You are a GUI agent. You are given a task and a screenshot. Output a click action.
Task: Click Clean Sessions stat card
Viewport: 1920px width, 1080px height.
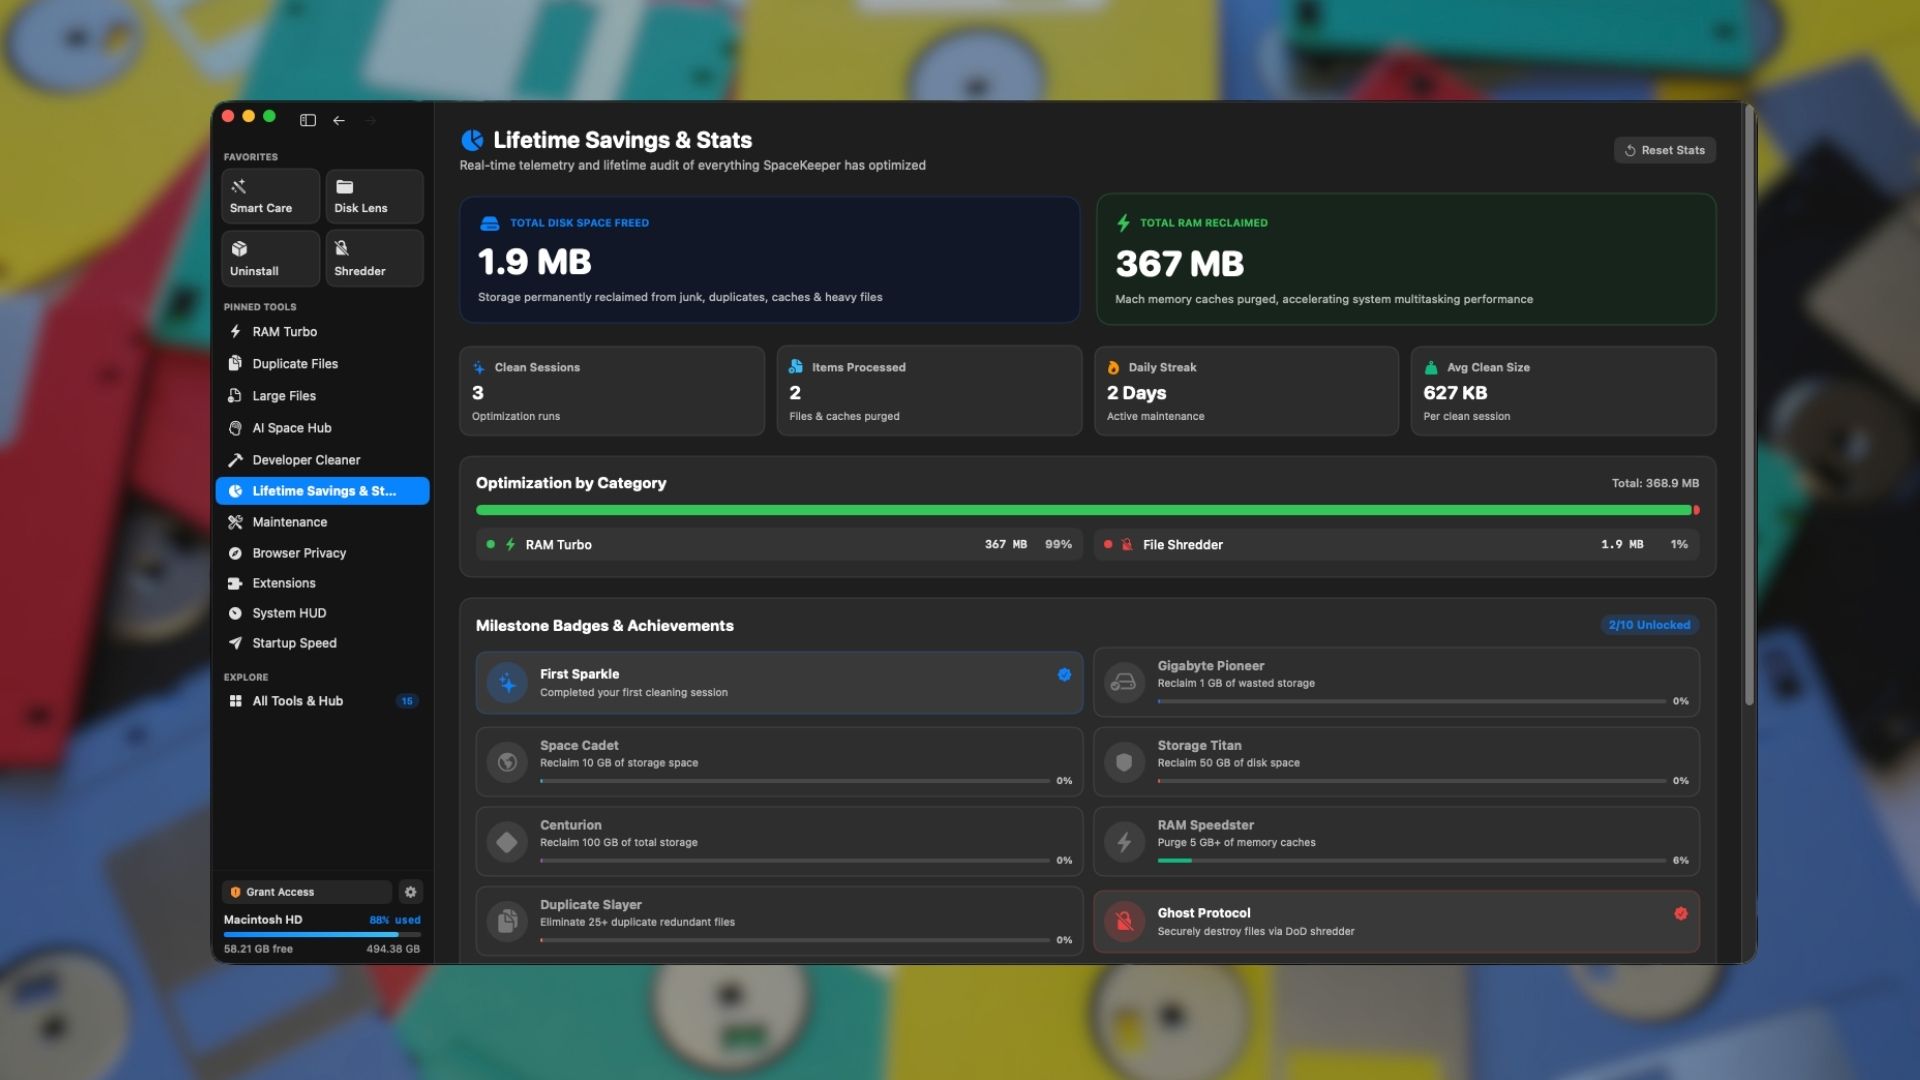click(612, 391)
